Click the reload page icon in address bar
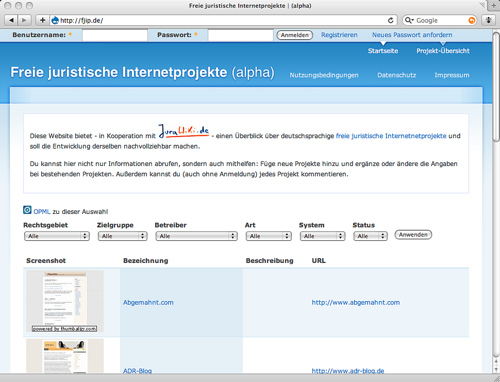Image resolution: width=500 pixels, height=382 pixels. (x=390, y=20)
